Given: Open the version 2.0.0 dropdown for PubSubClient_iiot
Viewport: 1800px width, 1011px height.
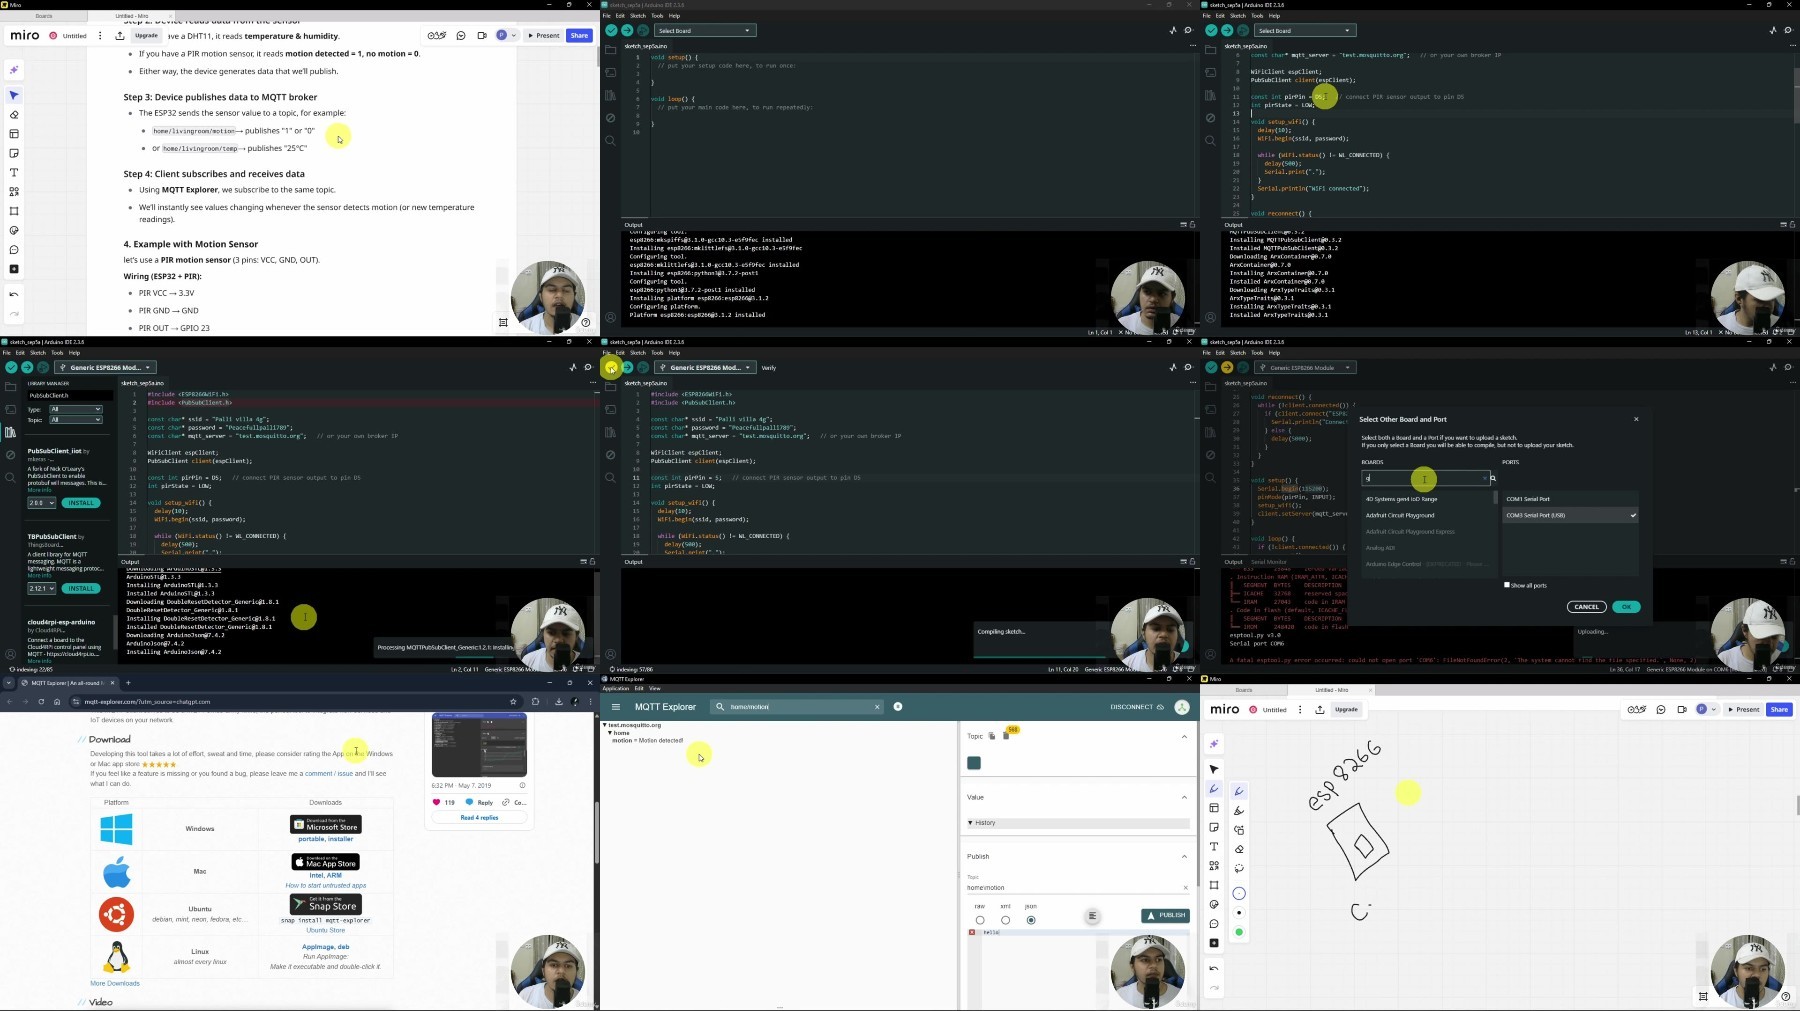Looking at the screenshot, I should 41,503.
